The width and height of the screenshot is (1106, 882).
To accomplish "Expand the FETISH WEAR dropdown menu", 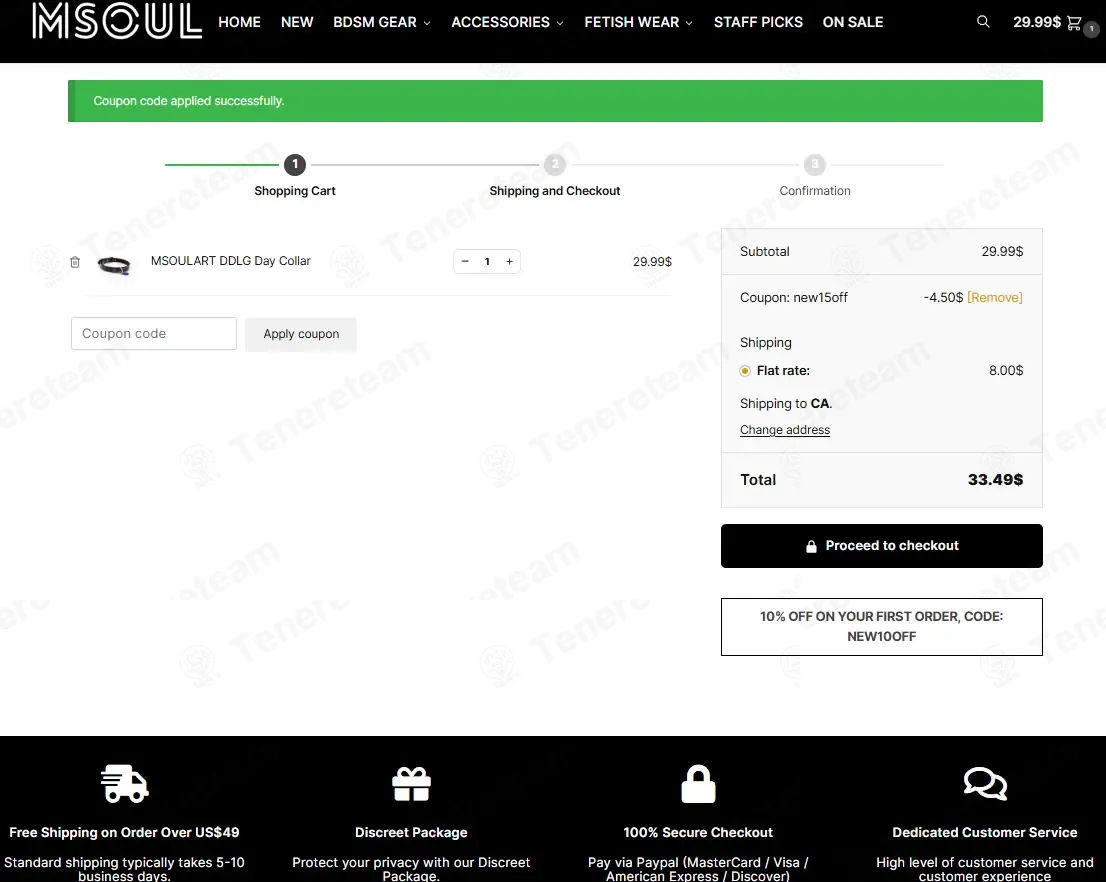I will [x=638, y=23].
